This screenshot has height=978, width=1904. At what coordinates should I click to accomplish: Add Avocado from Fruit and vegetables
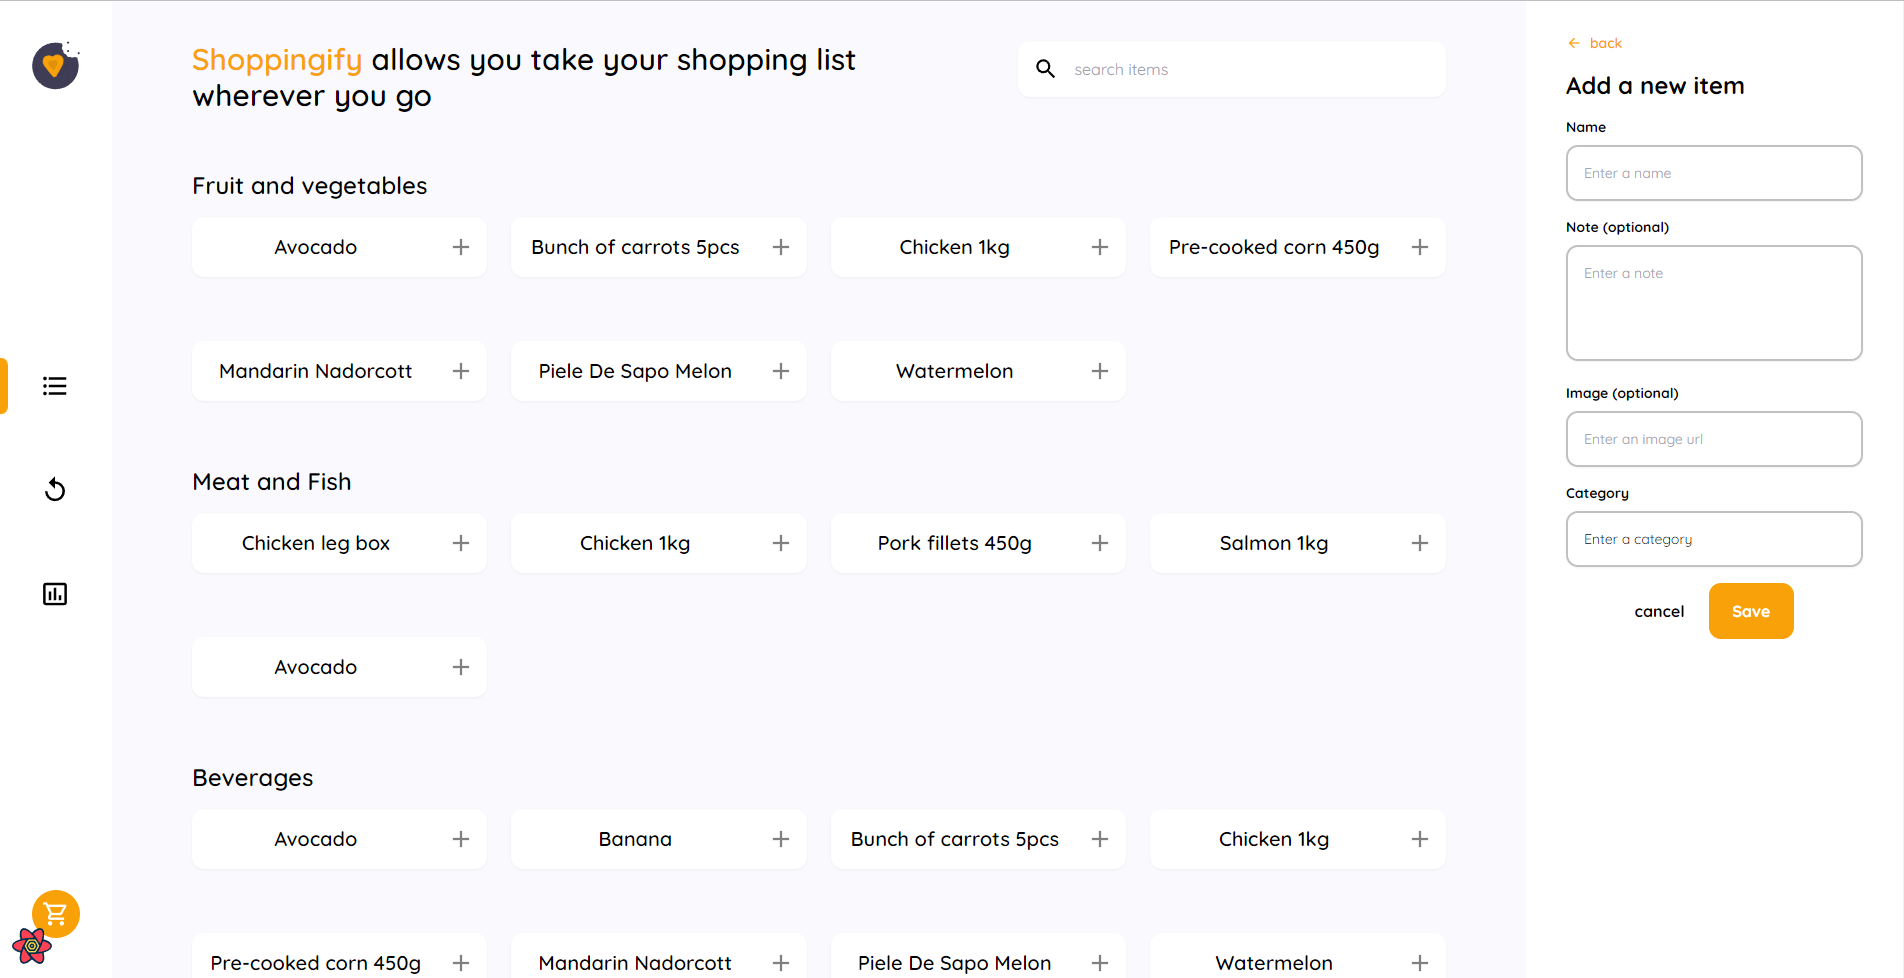tap(461, 247)
